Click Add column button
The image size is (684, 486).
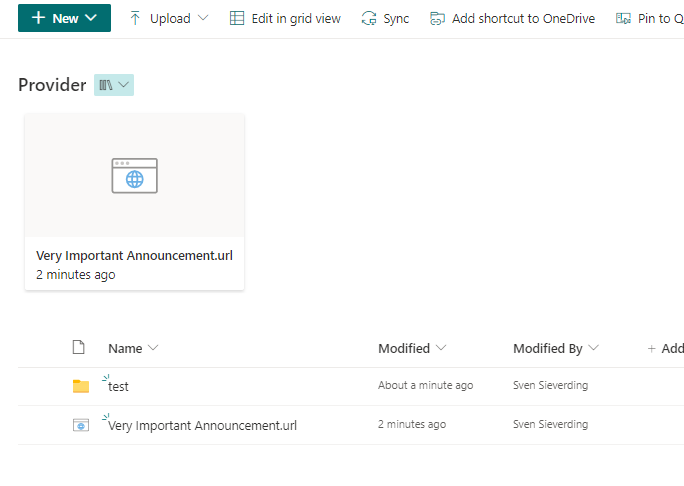pos(665,348)
